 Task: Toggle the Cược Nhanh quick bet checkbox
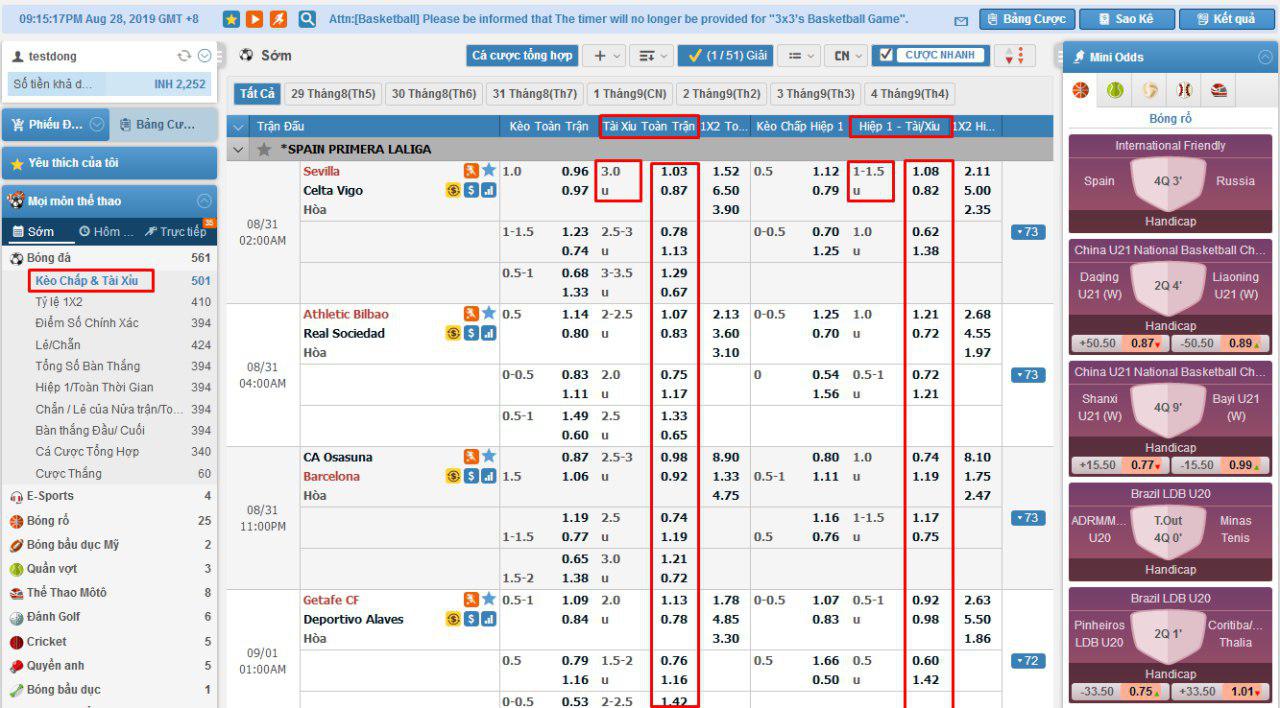(883, 55)
